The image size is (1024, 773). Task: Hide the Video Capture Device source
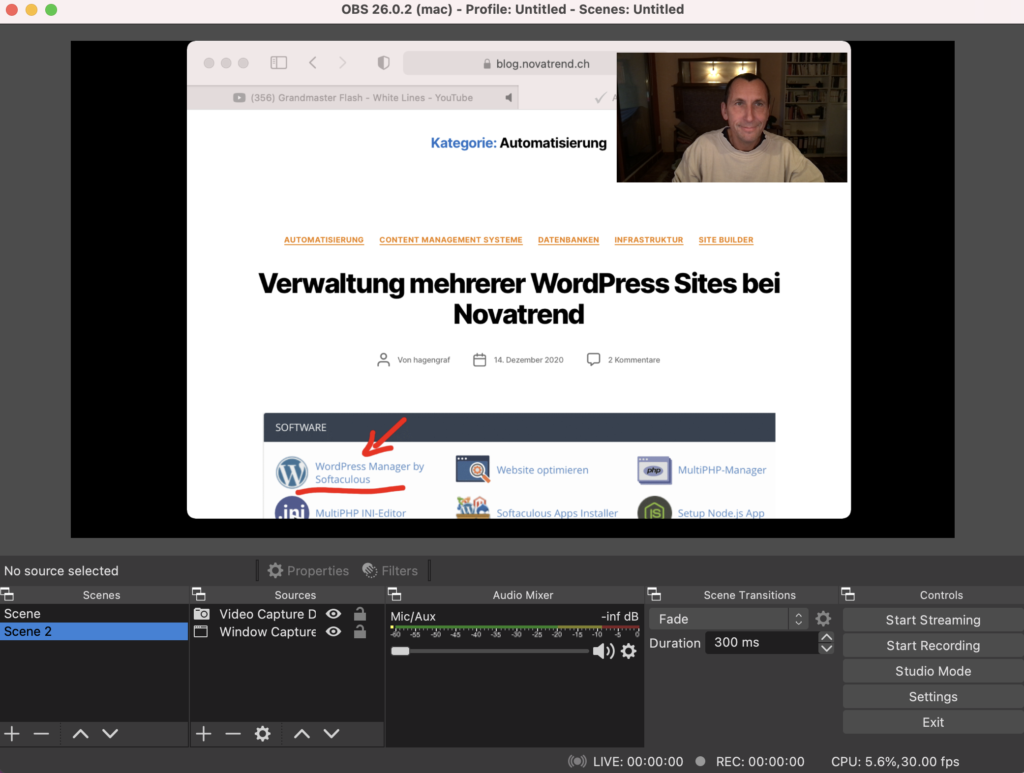pyautogui.click(x=334, y=614)
